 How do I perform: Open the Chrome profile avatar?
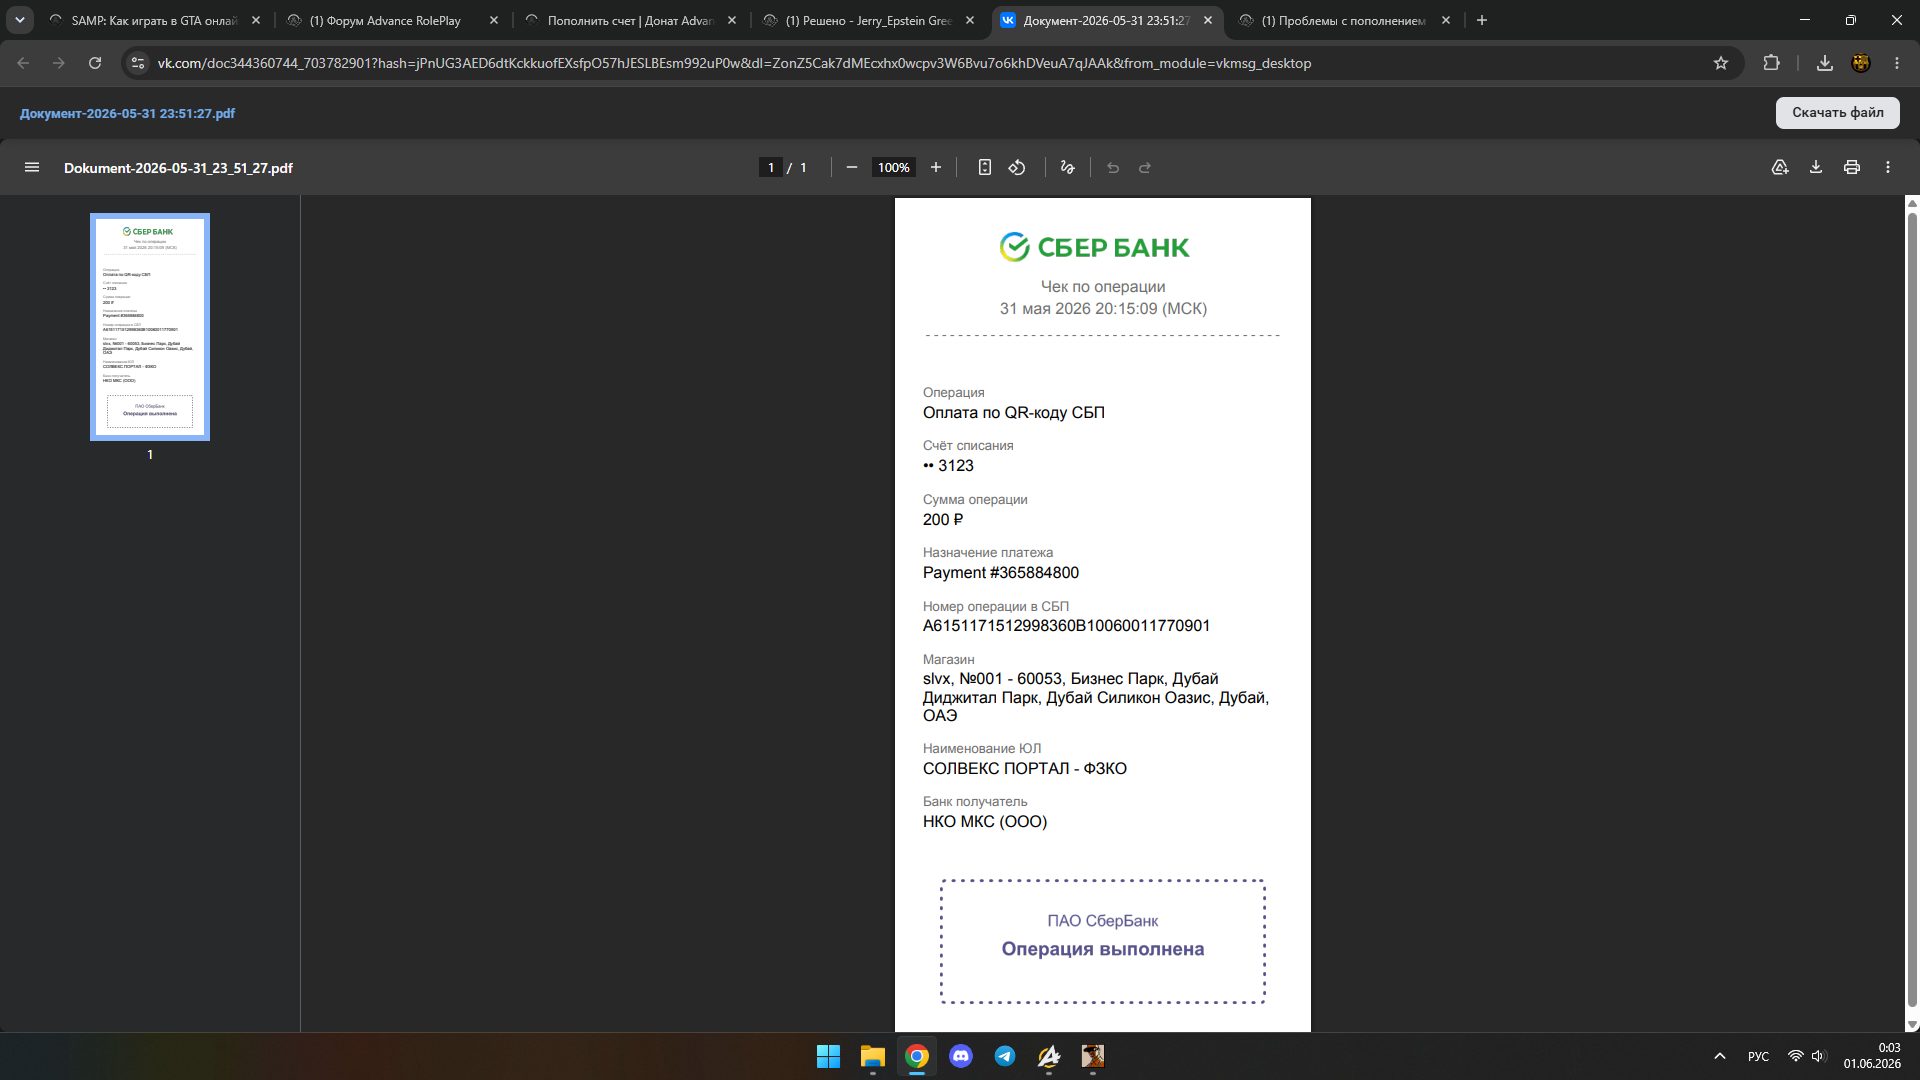tap(1861, 63)
